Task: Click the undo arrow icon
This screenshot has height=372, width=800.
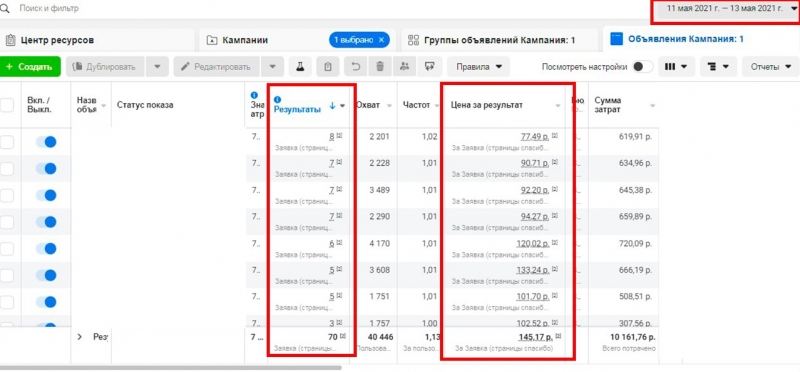Action: click(355, 67)
